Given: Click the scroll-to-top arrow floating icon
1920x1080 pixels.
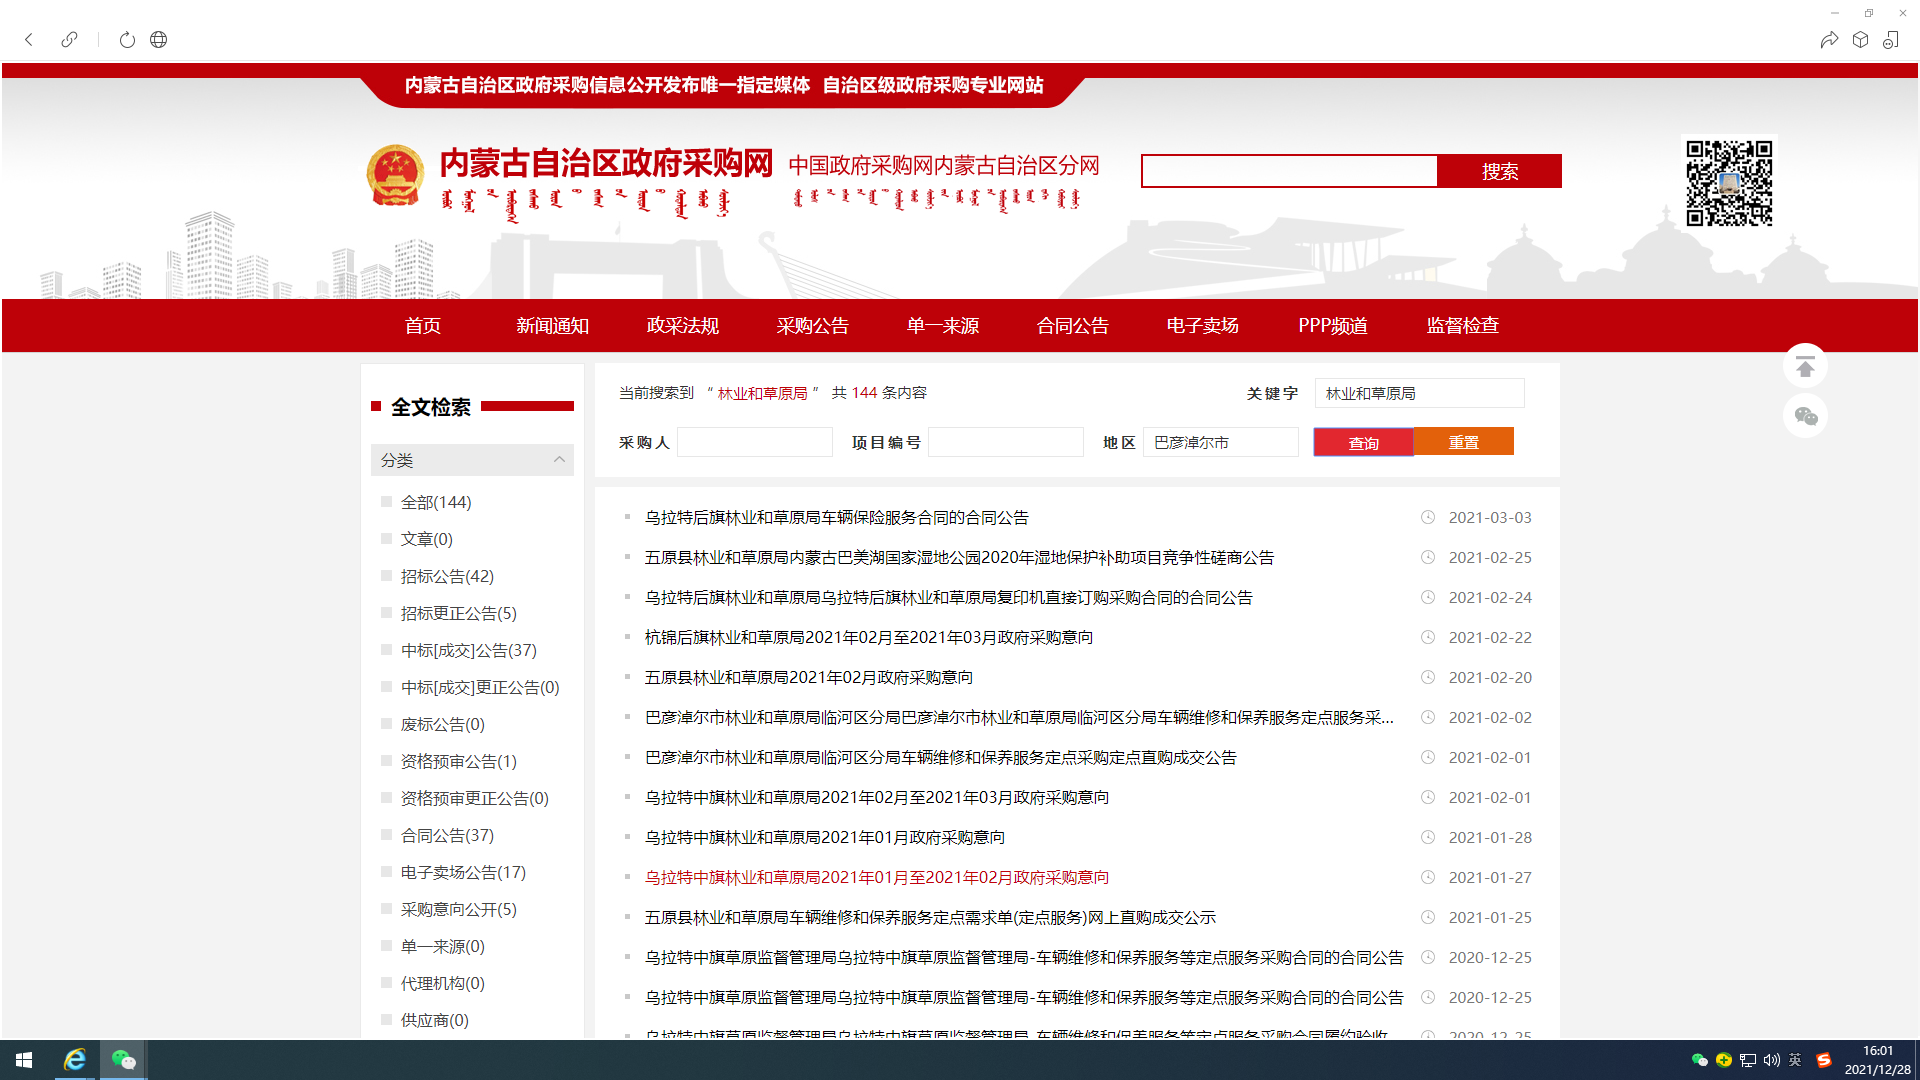Looking at the screenshot, I should click(x=1805, y=366).
